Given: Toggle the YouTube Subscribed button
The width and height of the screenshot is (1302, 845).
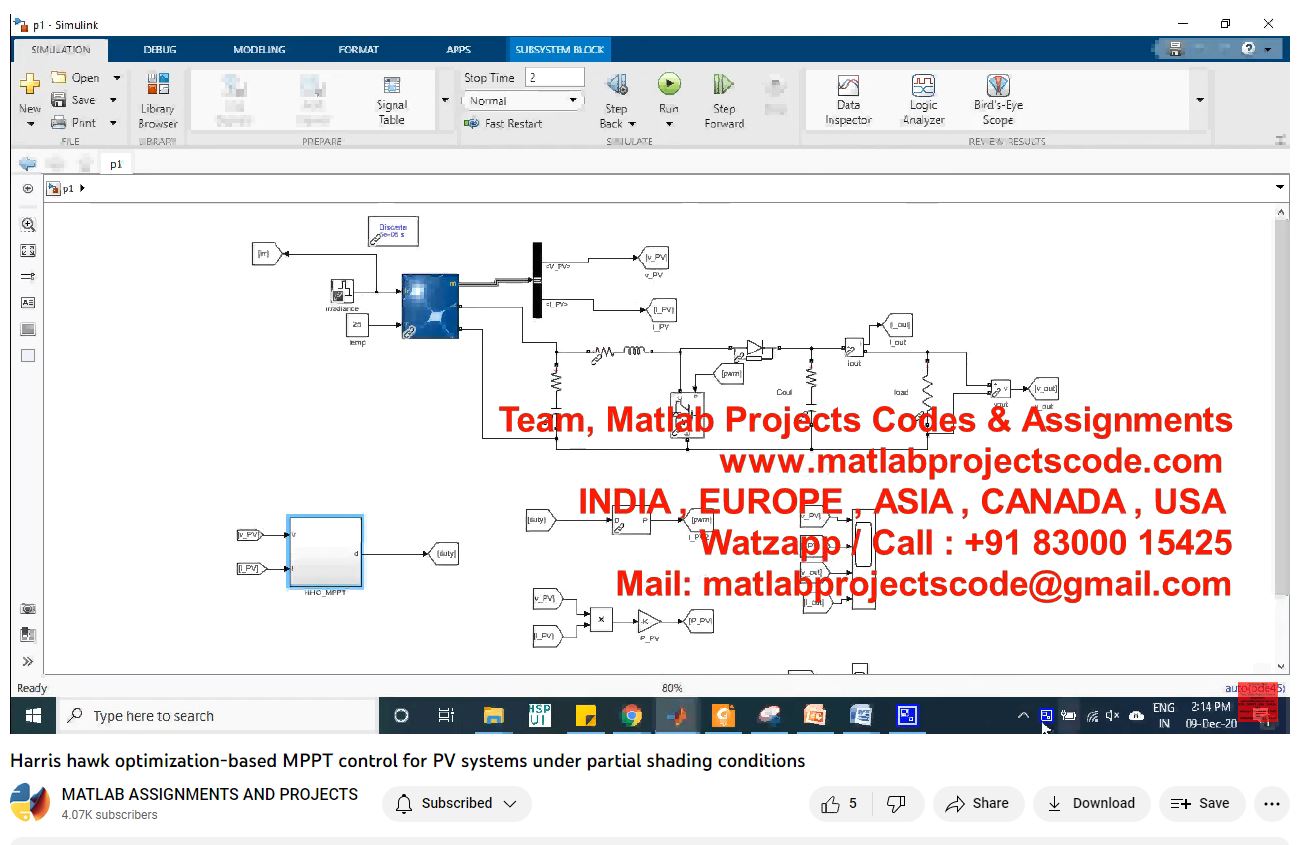Looking at the screenshot, I should (x=456, y=803).
